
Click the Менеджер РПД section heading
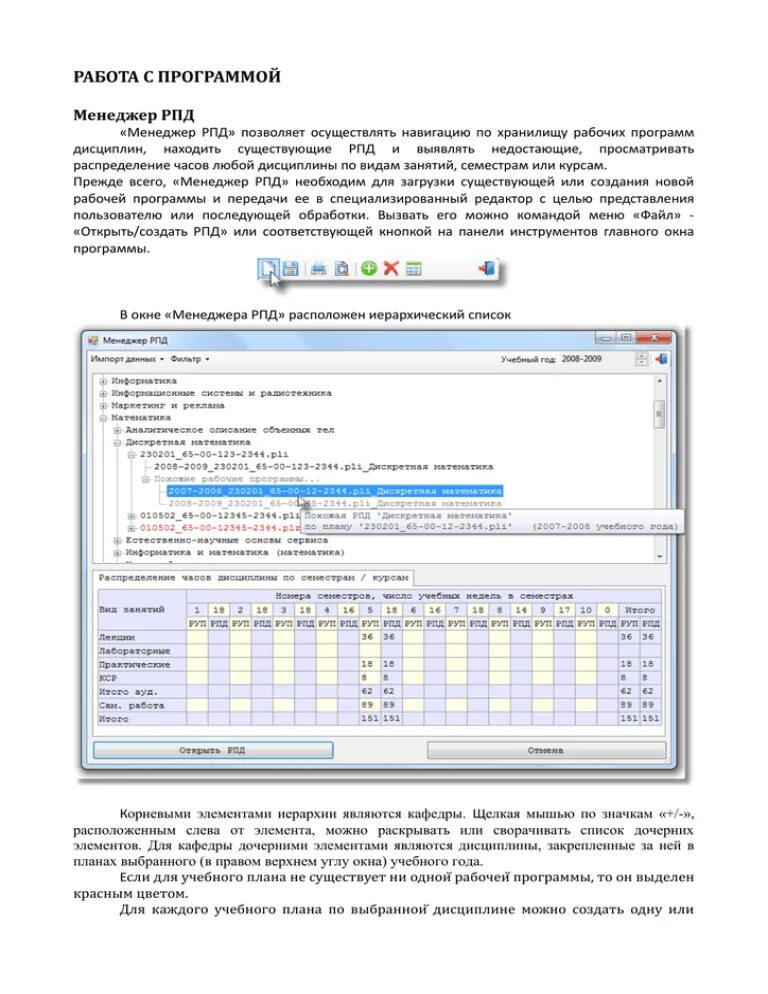(134, 115)
